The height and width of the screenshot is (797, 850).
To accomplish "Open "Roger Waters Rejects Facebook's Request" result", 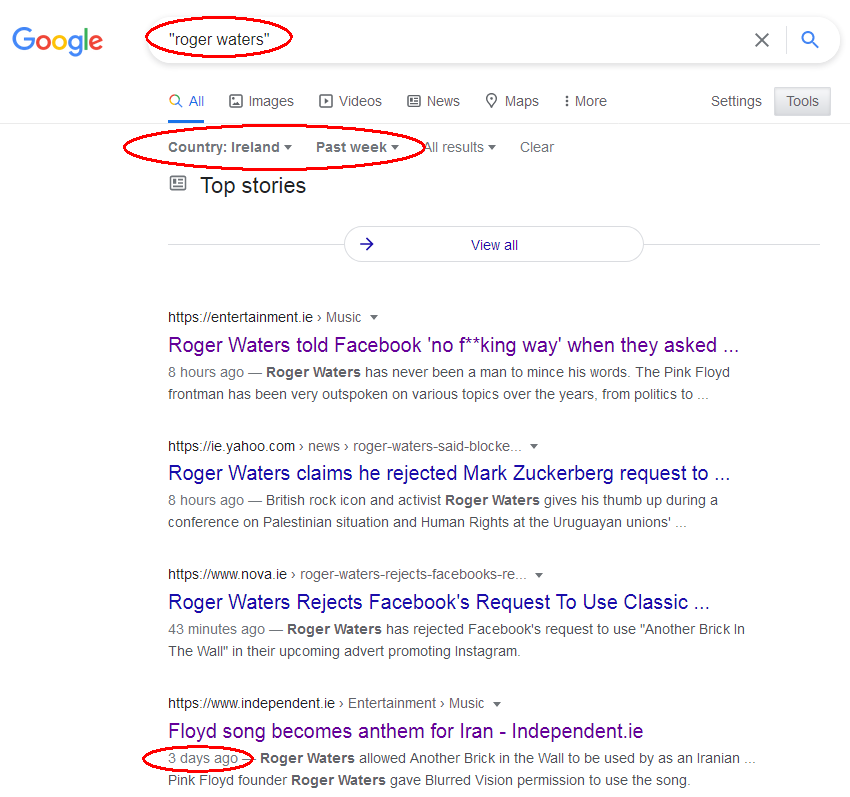I will 439,602.
